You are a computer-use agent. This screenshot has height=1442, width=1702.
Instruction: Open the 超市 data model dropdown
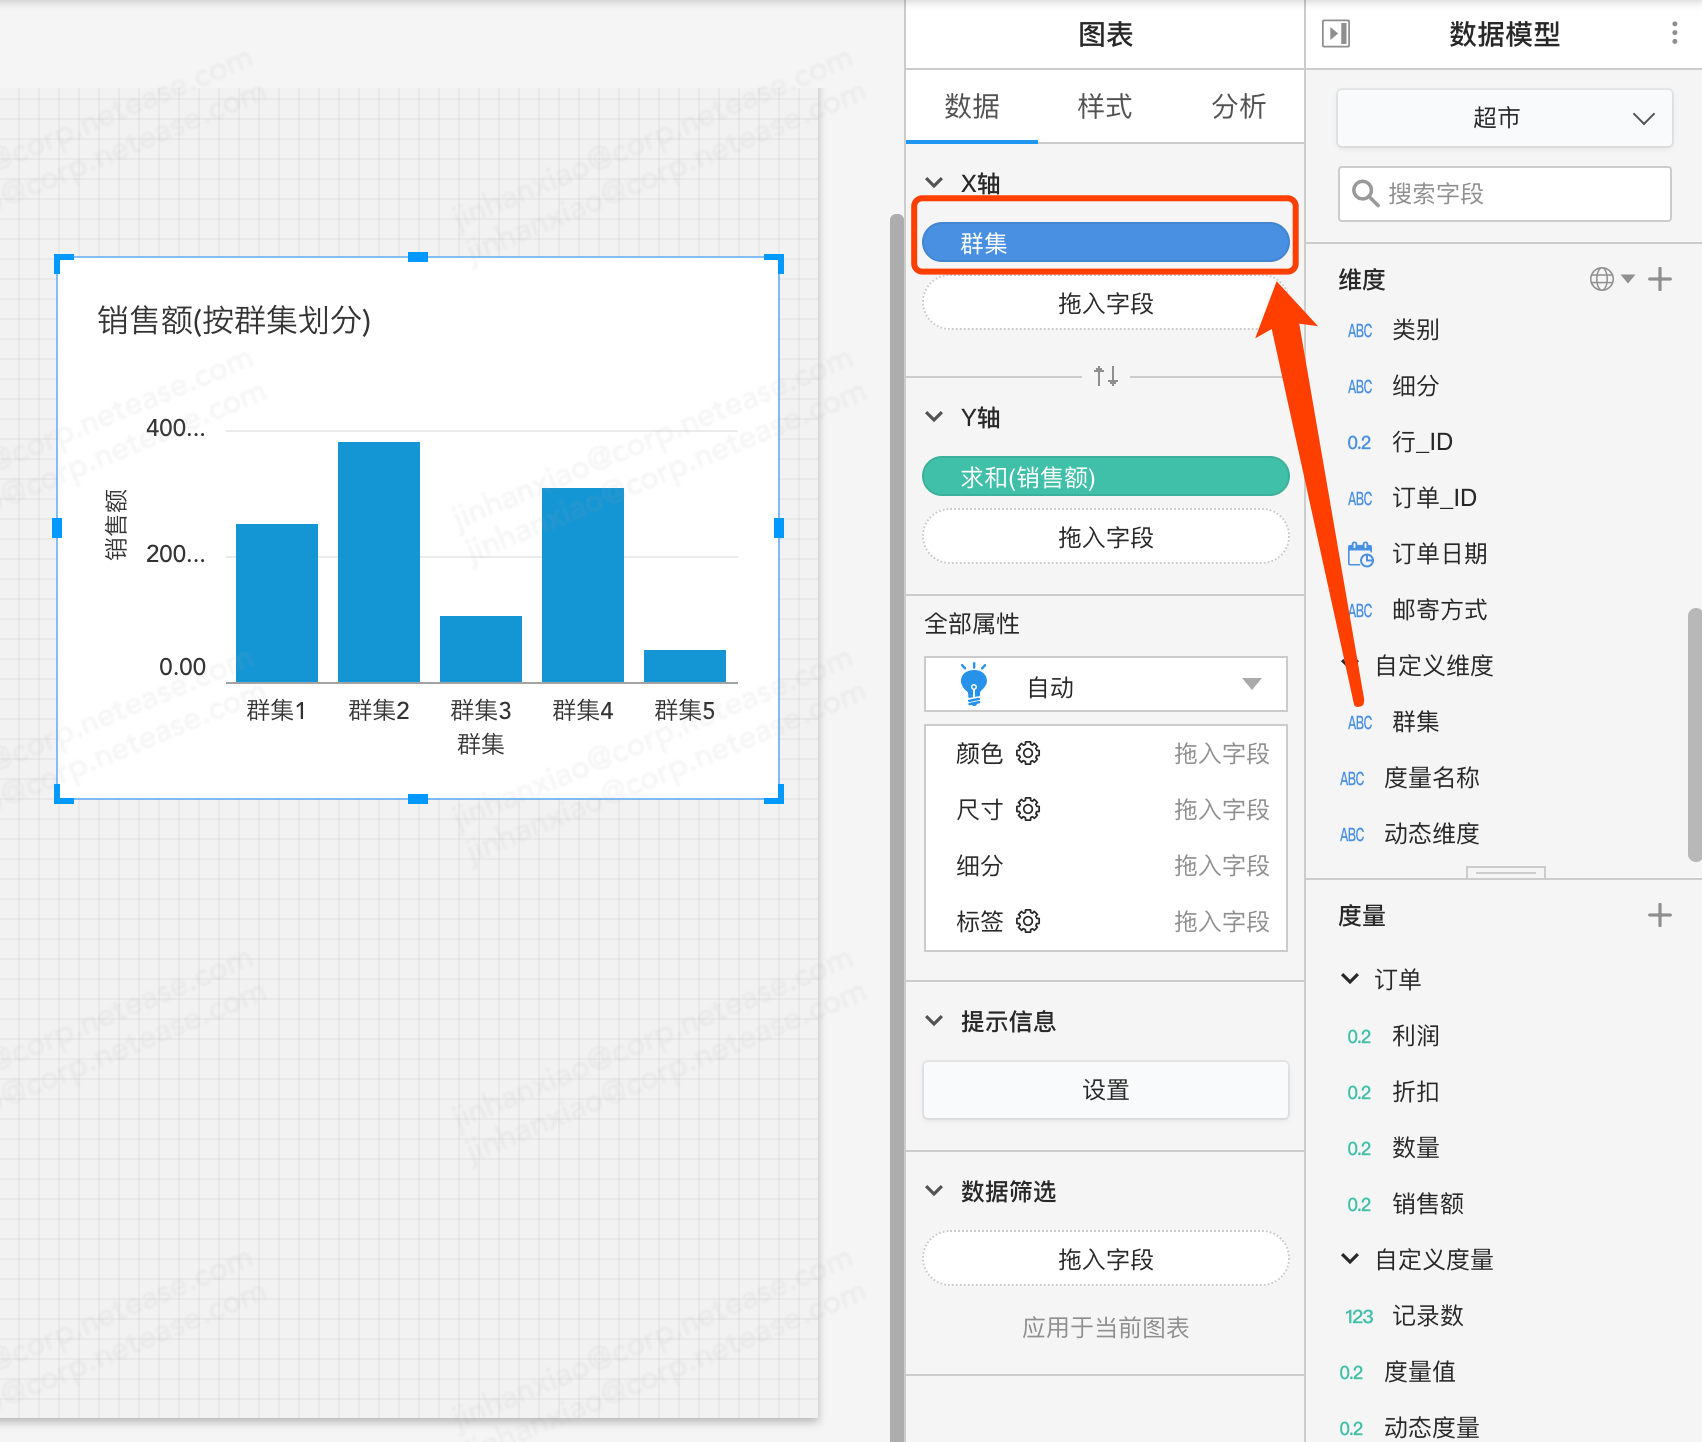click(1504, 118)
